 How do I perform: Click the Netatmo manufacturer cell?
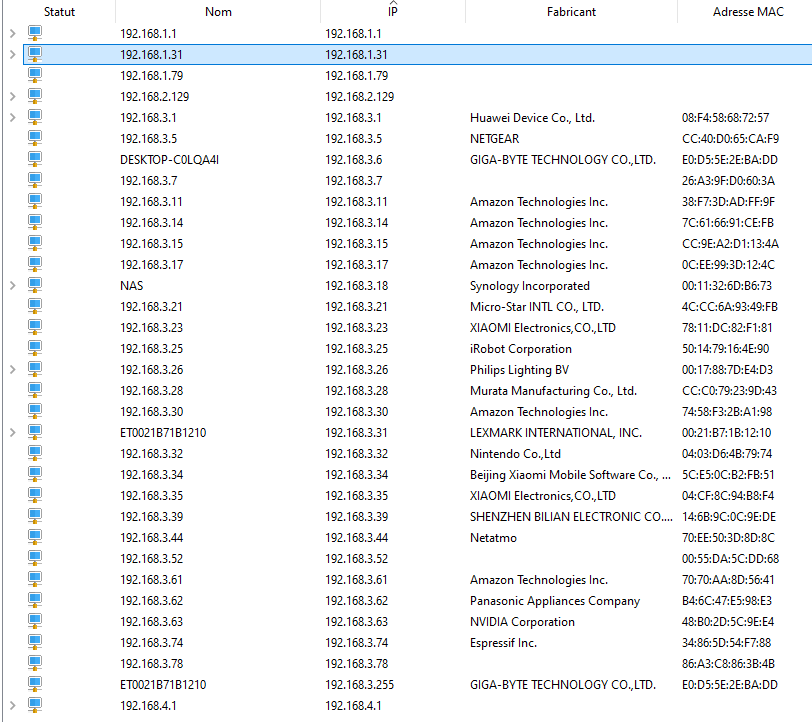click(493, 538)
